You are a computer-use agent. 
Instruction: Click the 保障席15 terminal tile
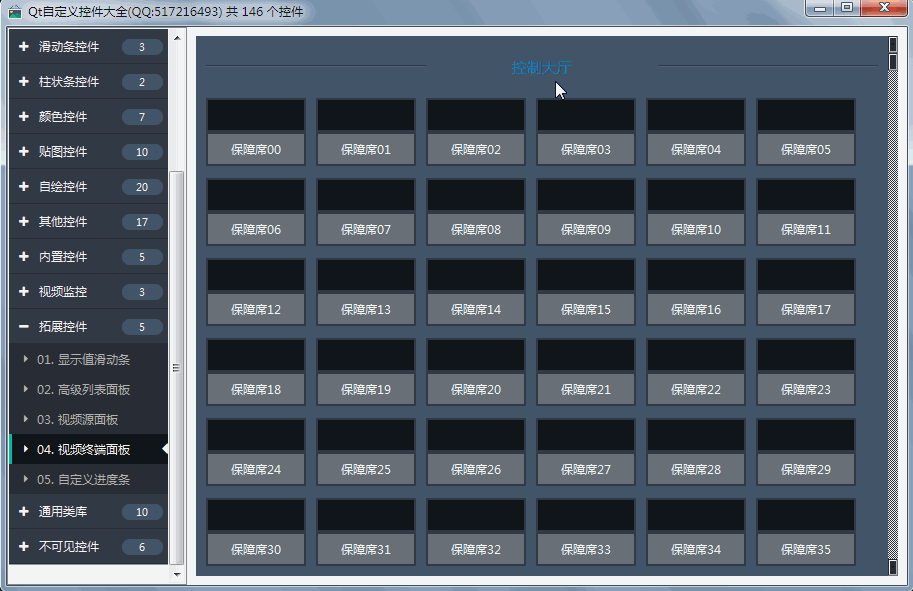click(586, 291)
